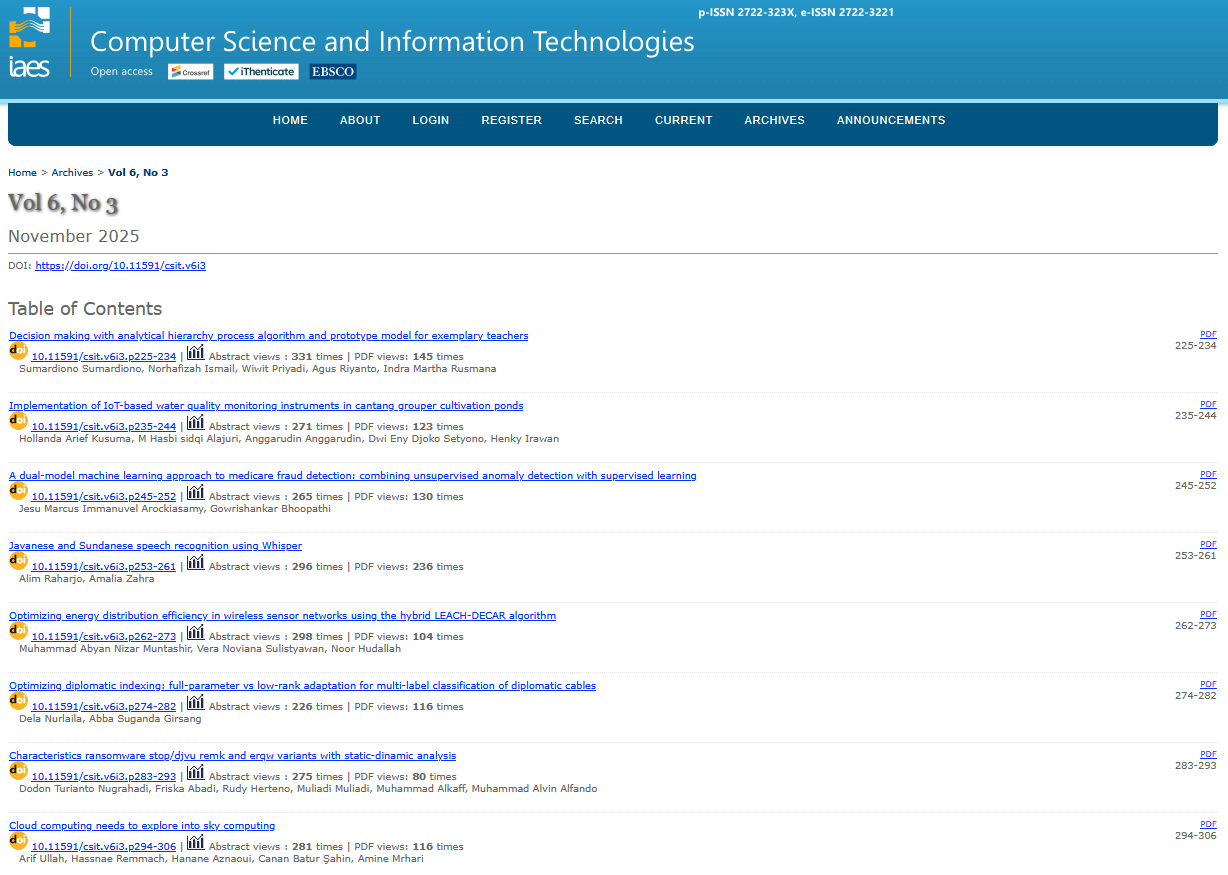Screen dimensions: 1228x875
Task: Open the issue DOI link csit.v6i3
Action: coord(120,266)
